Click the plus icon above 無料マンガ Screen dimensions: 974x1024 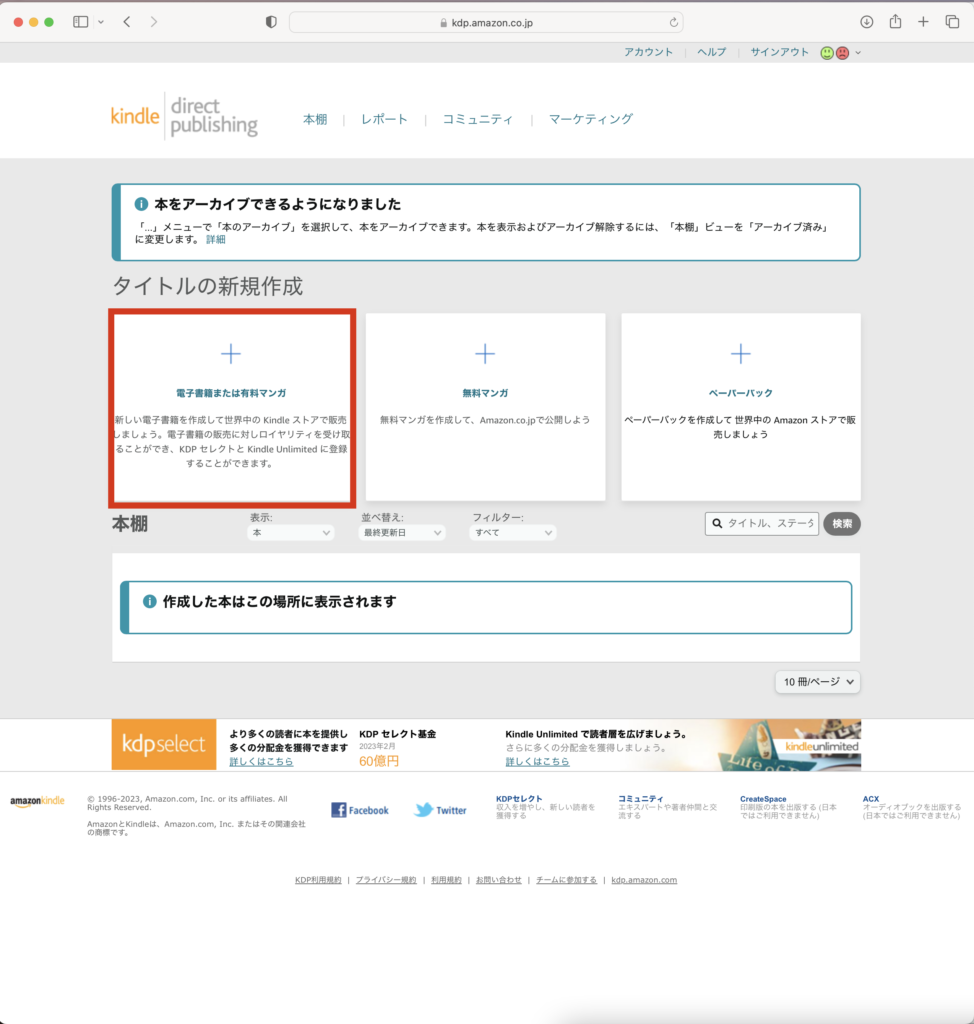pos(485,354)
